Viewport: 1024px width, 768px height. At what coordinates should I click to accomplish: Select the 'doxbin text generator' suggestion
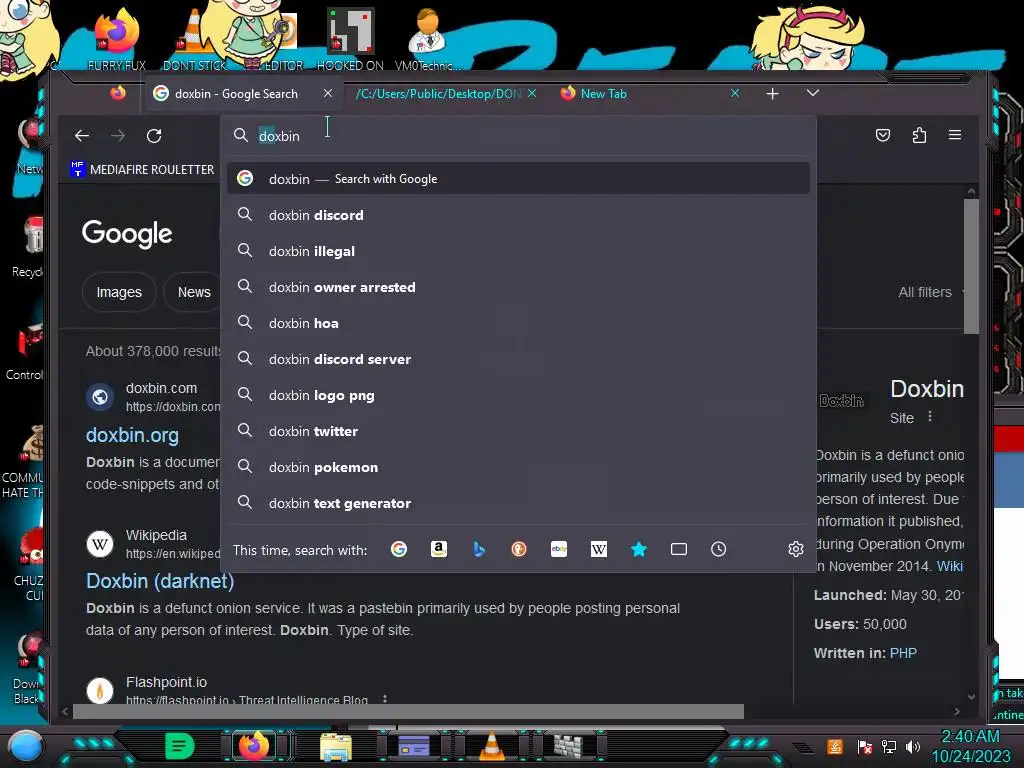coord(519,503)
